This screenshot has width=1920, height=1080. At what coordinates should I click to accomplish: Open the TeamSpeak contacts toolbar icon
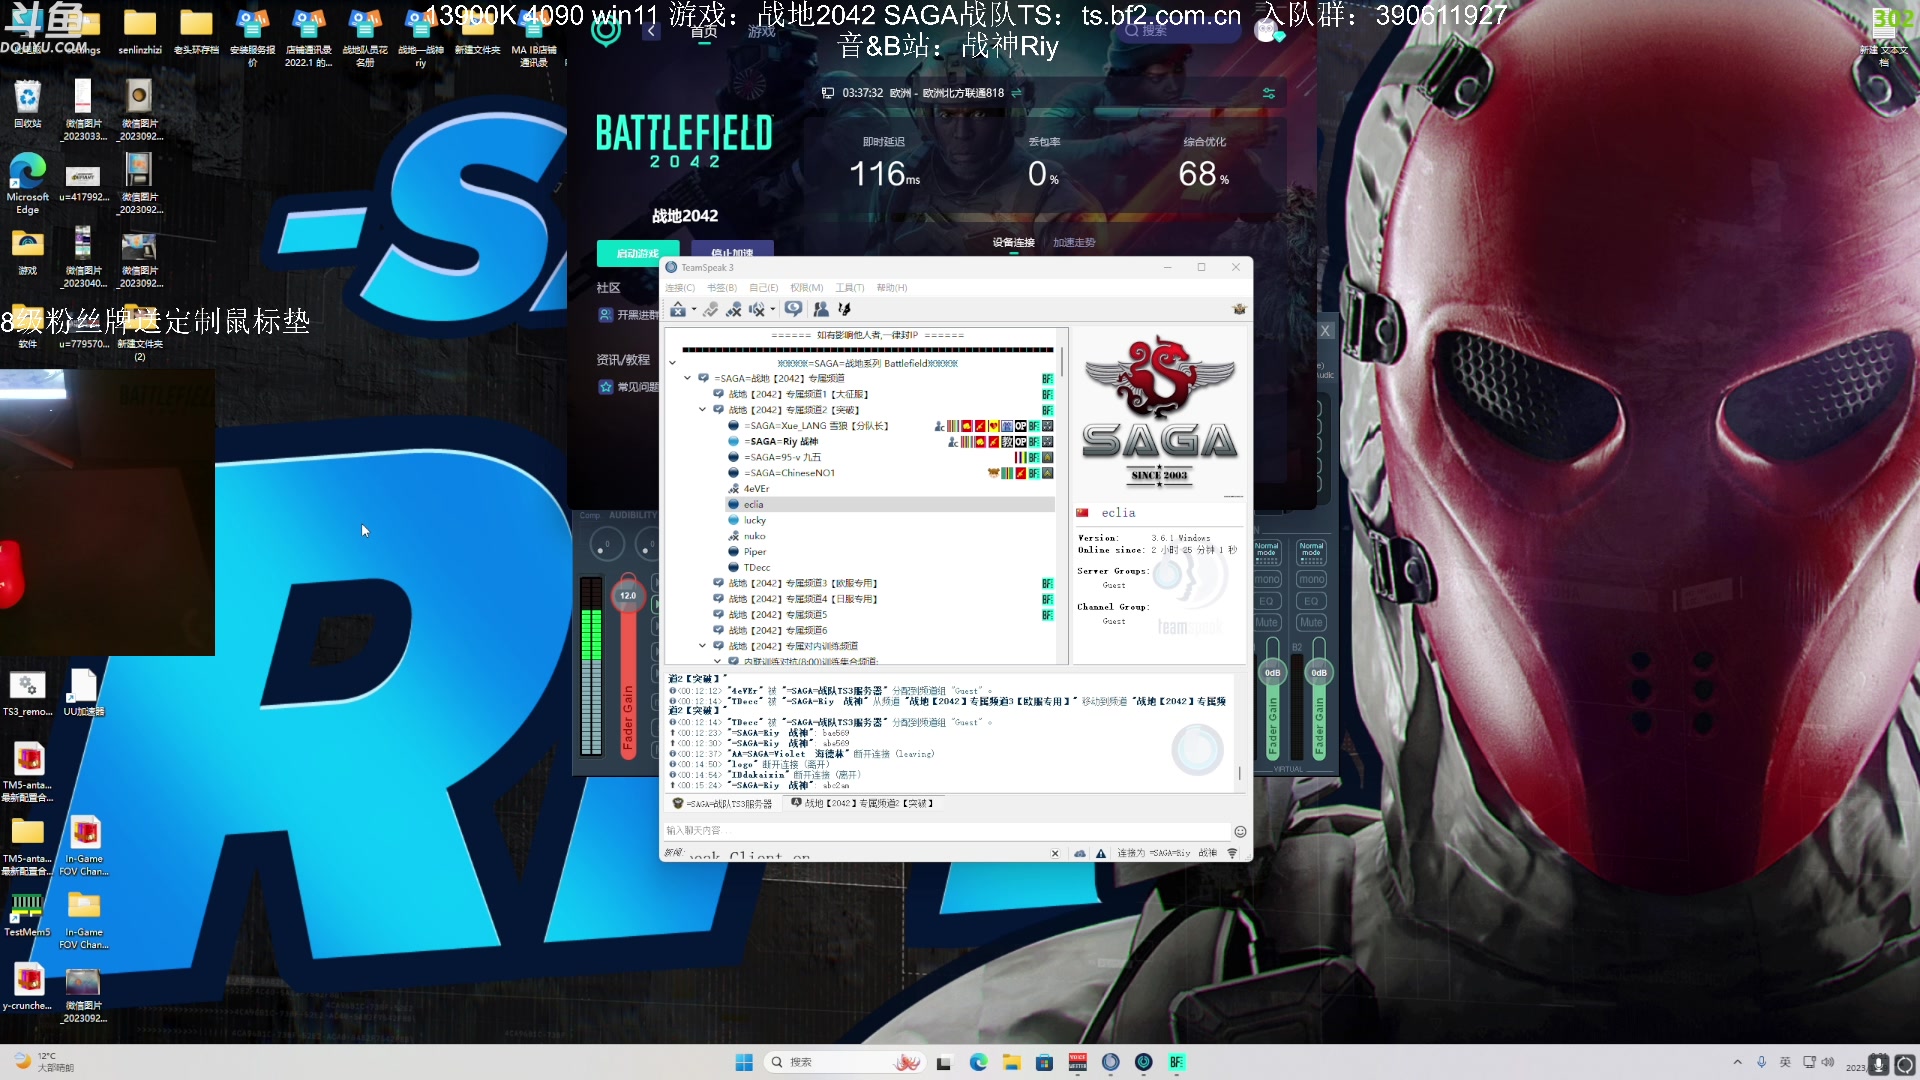(x=821, y=310)
